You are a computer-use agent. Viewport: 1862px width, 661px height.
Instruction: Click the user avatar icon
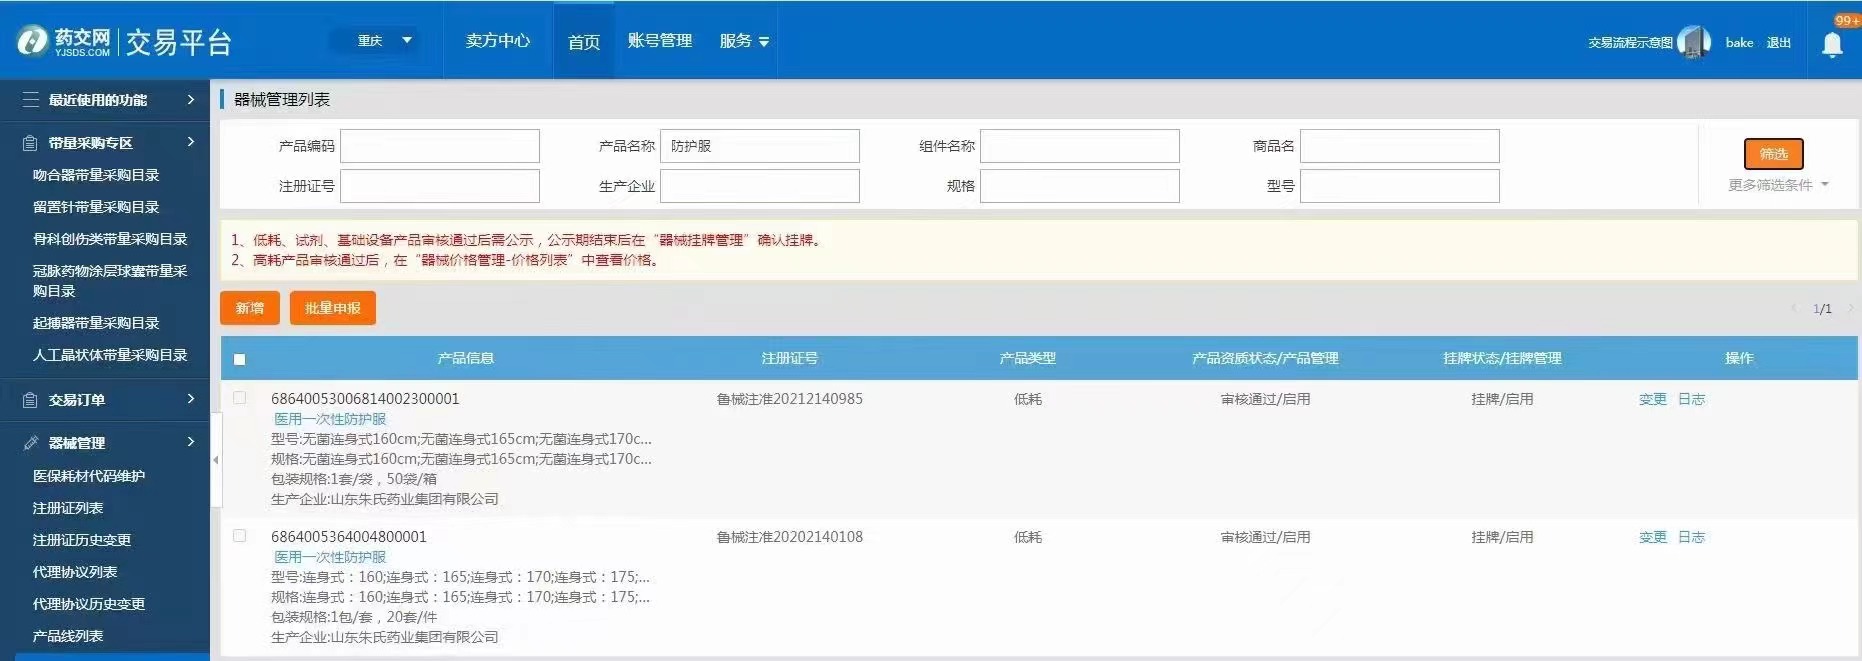click(1693, 42)
